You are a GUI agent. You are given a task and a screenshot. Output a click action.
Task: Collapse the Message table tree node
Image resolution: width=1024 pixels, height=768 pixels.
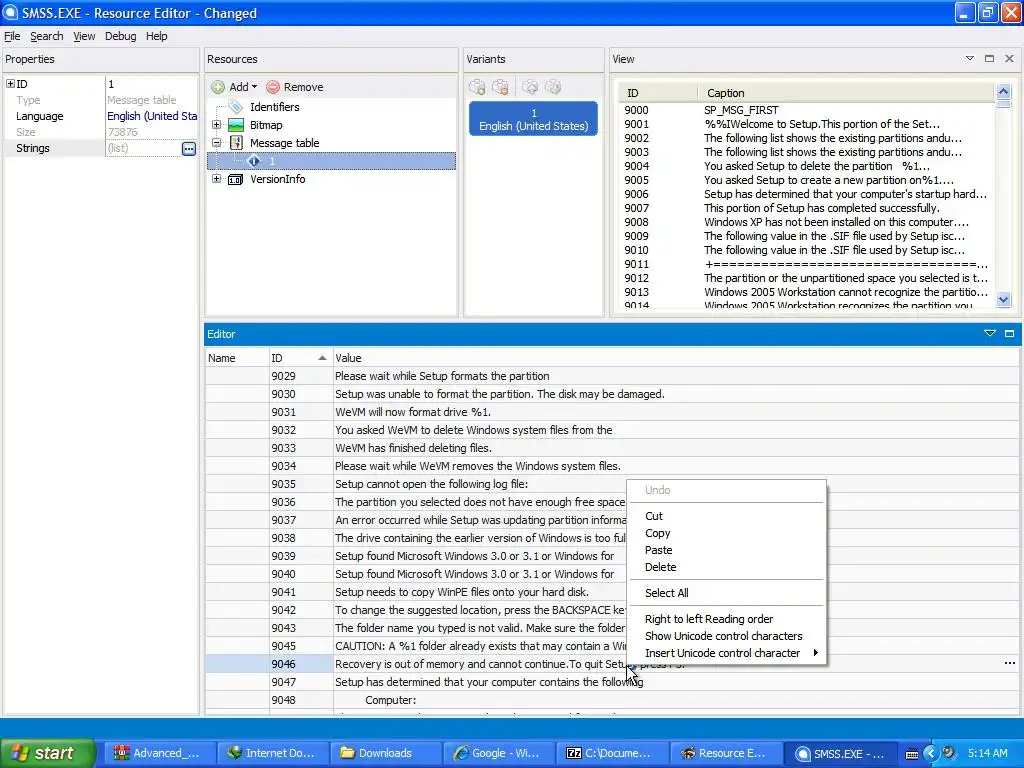[x=216, y=142]
